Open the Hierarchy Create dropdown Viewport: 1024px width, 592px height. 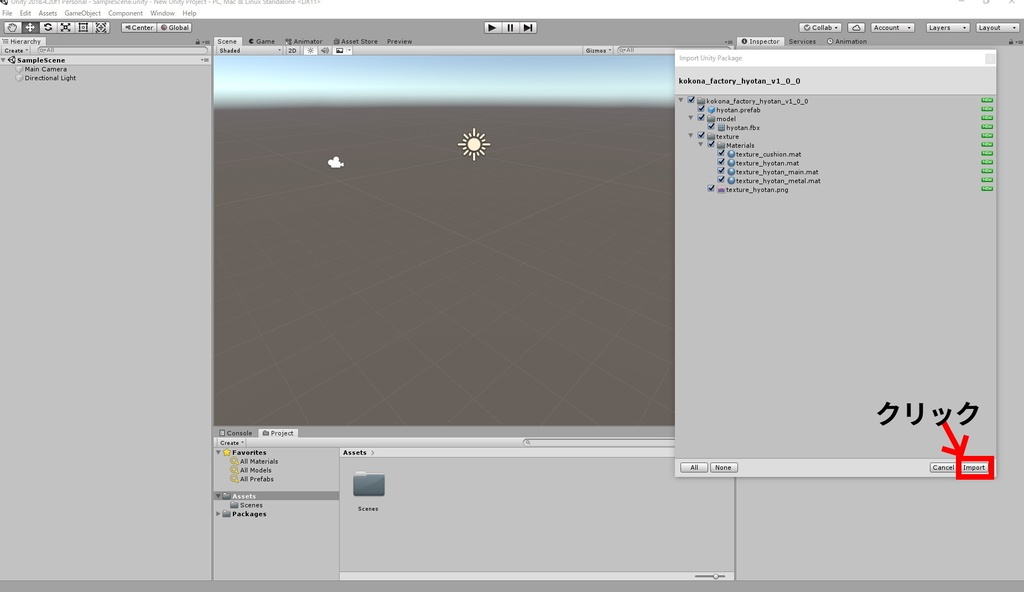16,50
